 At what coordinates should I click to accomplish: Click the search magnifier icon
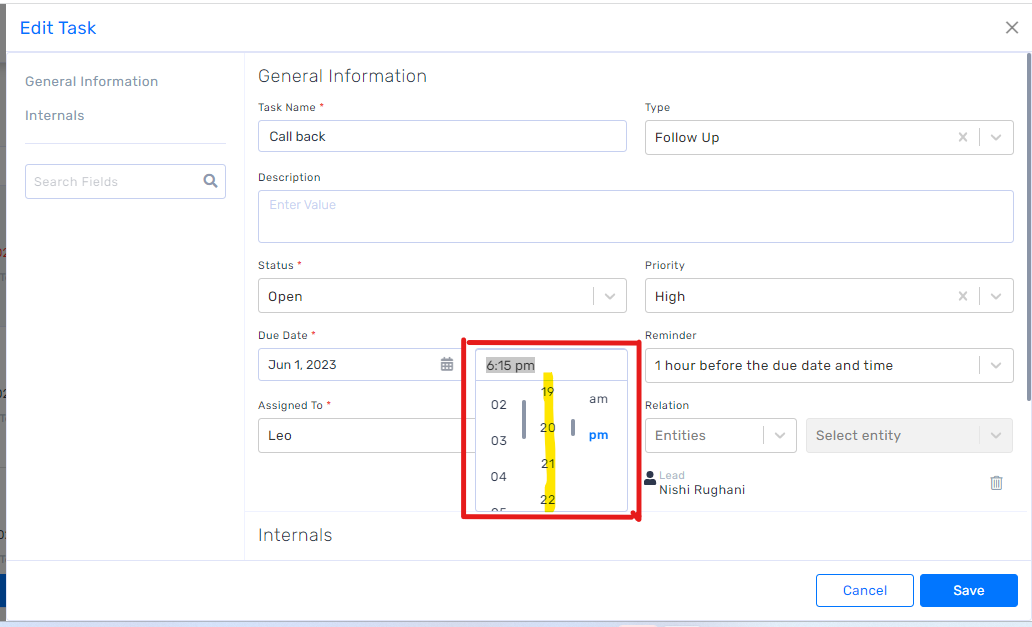(210, 181)
